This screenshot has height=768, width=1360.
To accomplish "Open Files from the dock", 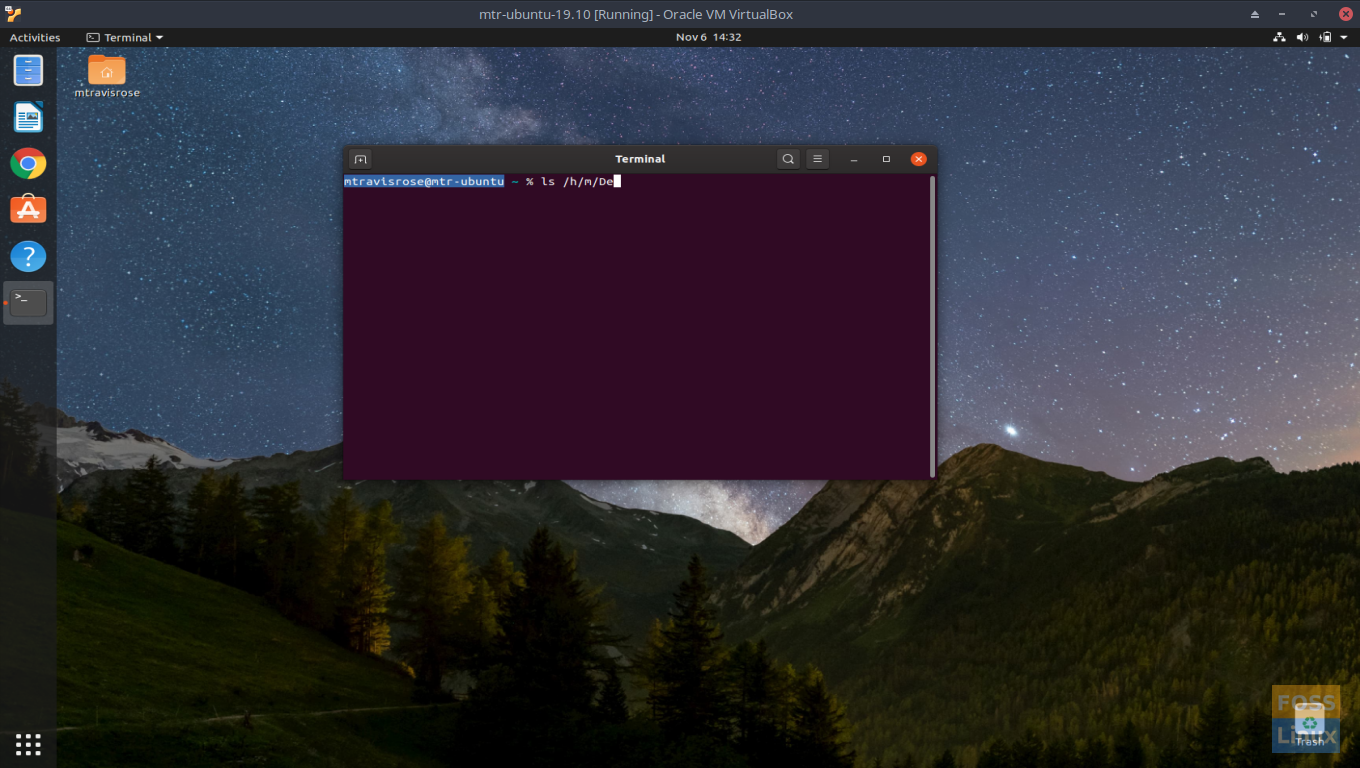I will pos(28,71).
